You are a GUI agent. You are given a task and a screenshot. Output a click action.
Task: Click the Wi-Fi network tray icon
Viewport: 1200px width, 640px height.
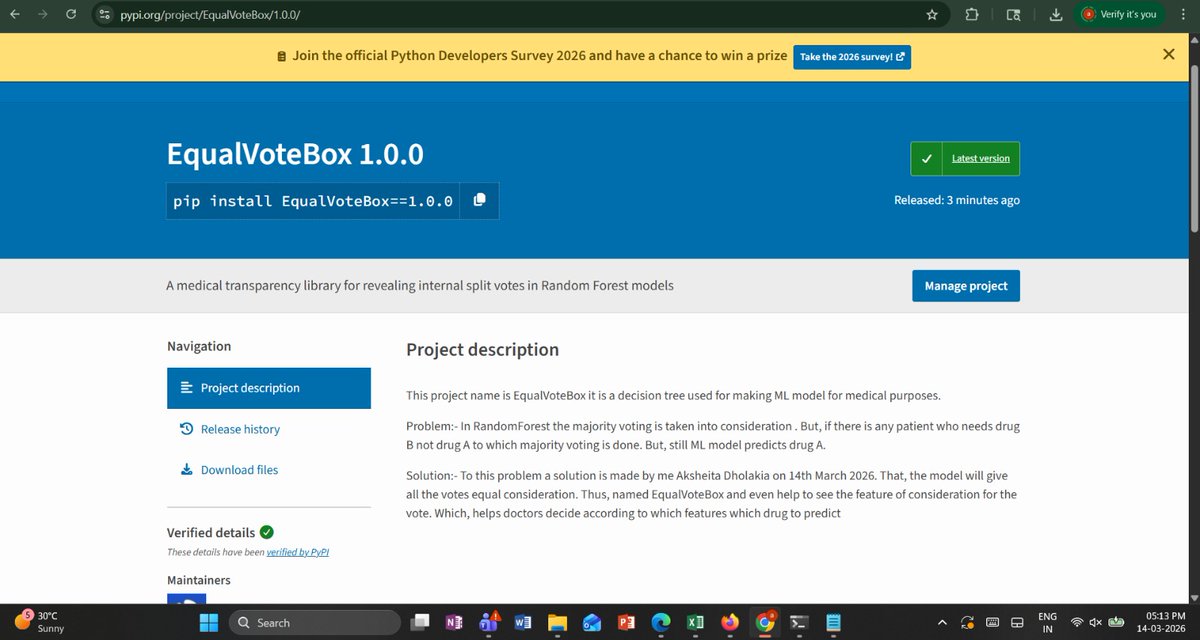tap(1076, 623)
